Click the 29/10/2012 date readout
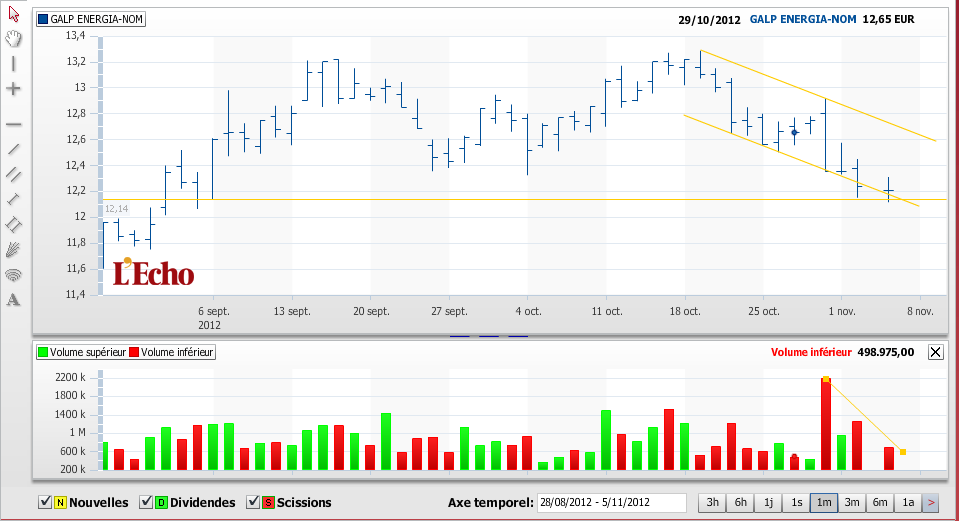 coord(709,20)
